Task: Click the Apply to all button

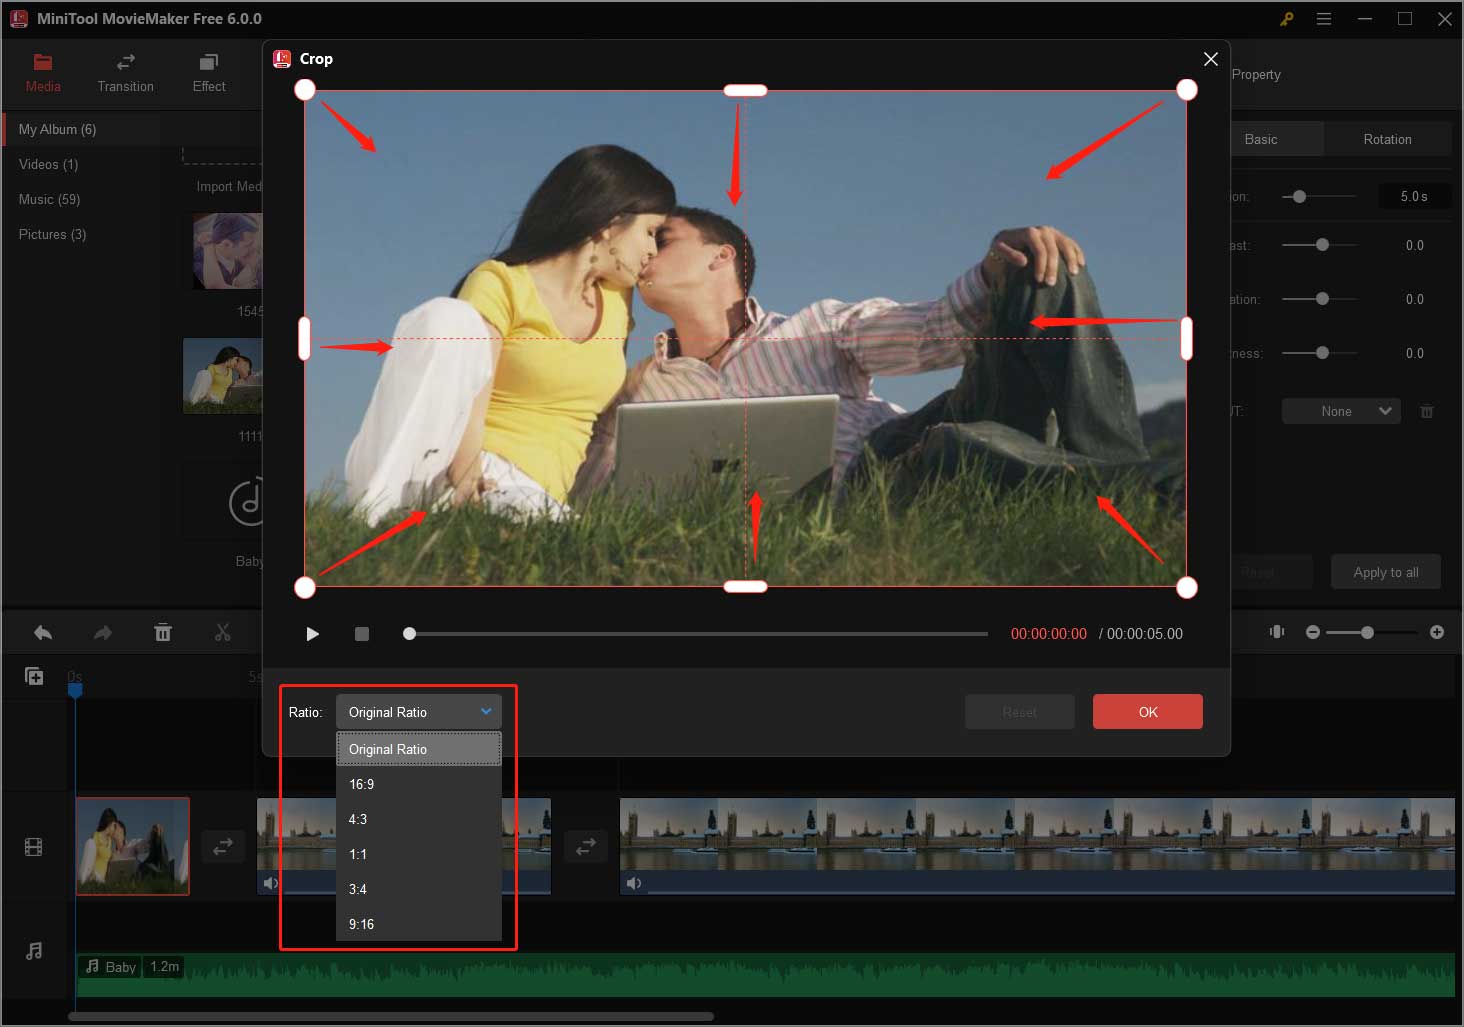Action: tap(1385, 572)
